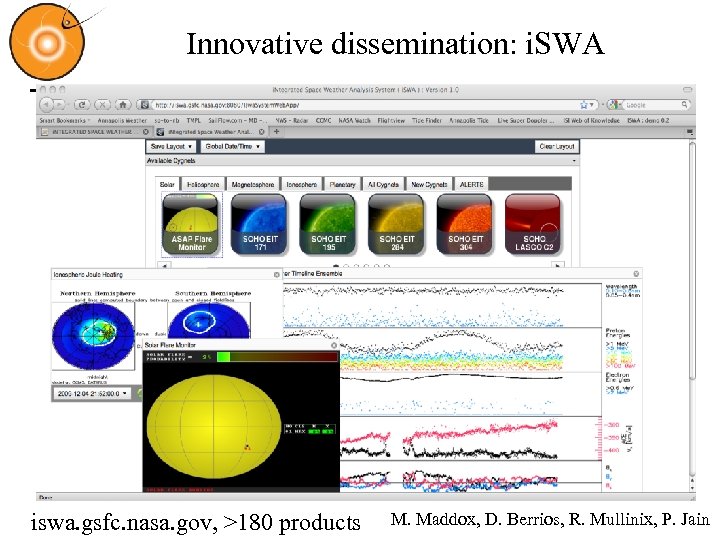
Task: Open the SOHO EIT 304 cygnet
Action: (x=465, y=225)
